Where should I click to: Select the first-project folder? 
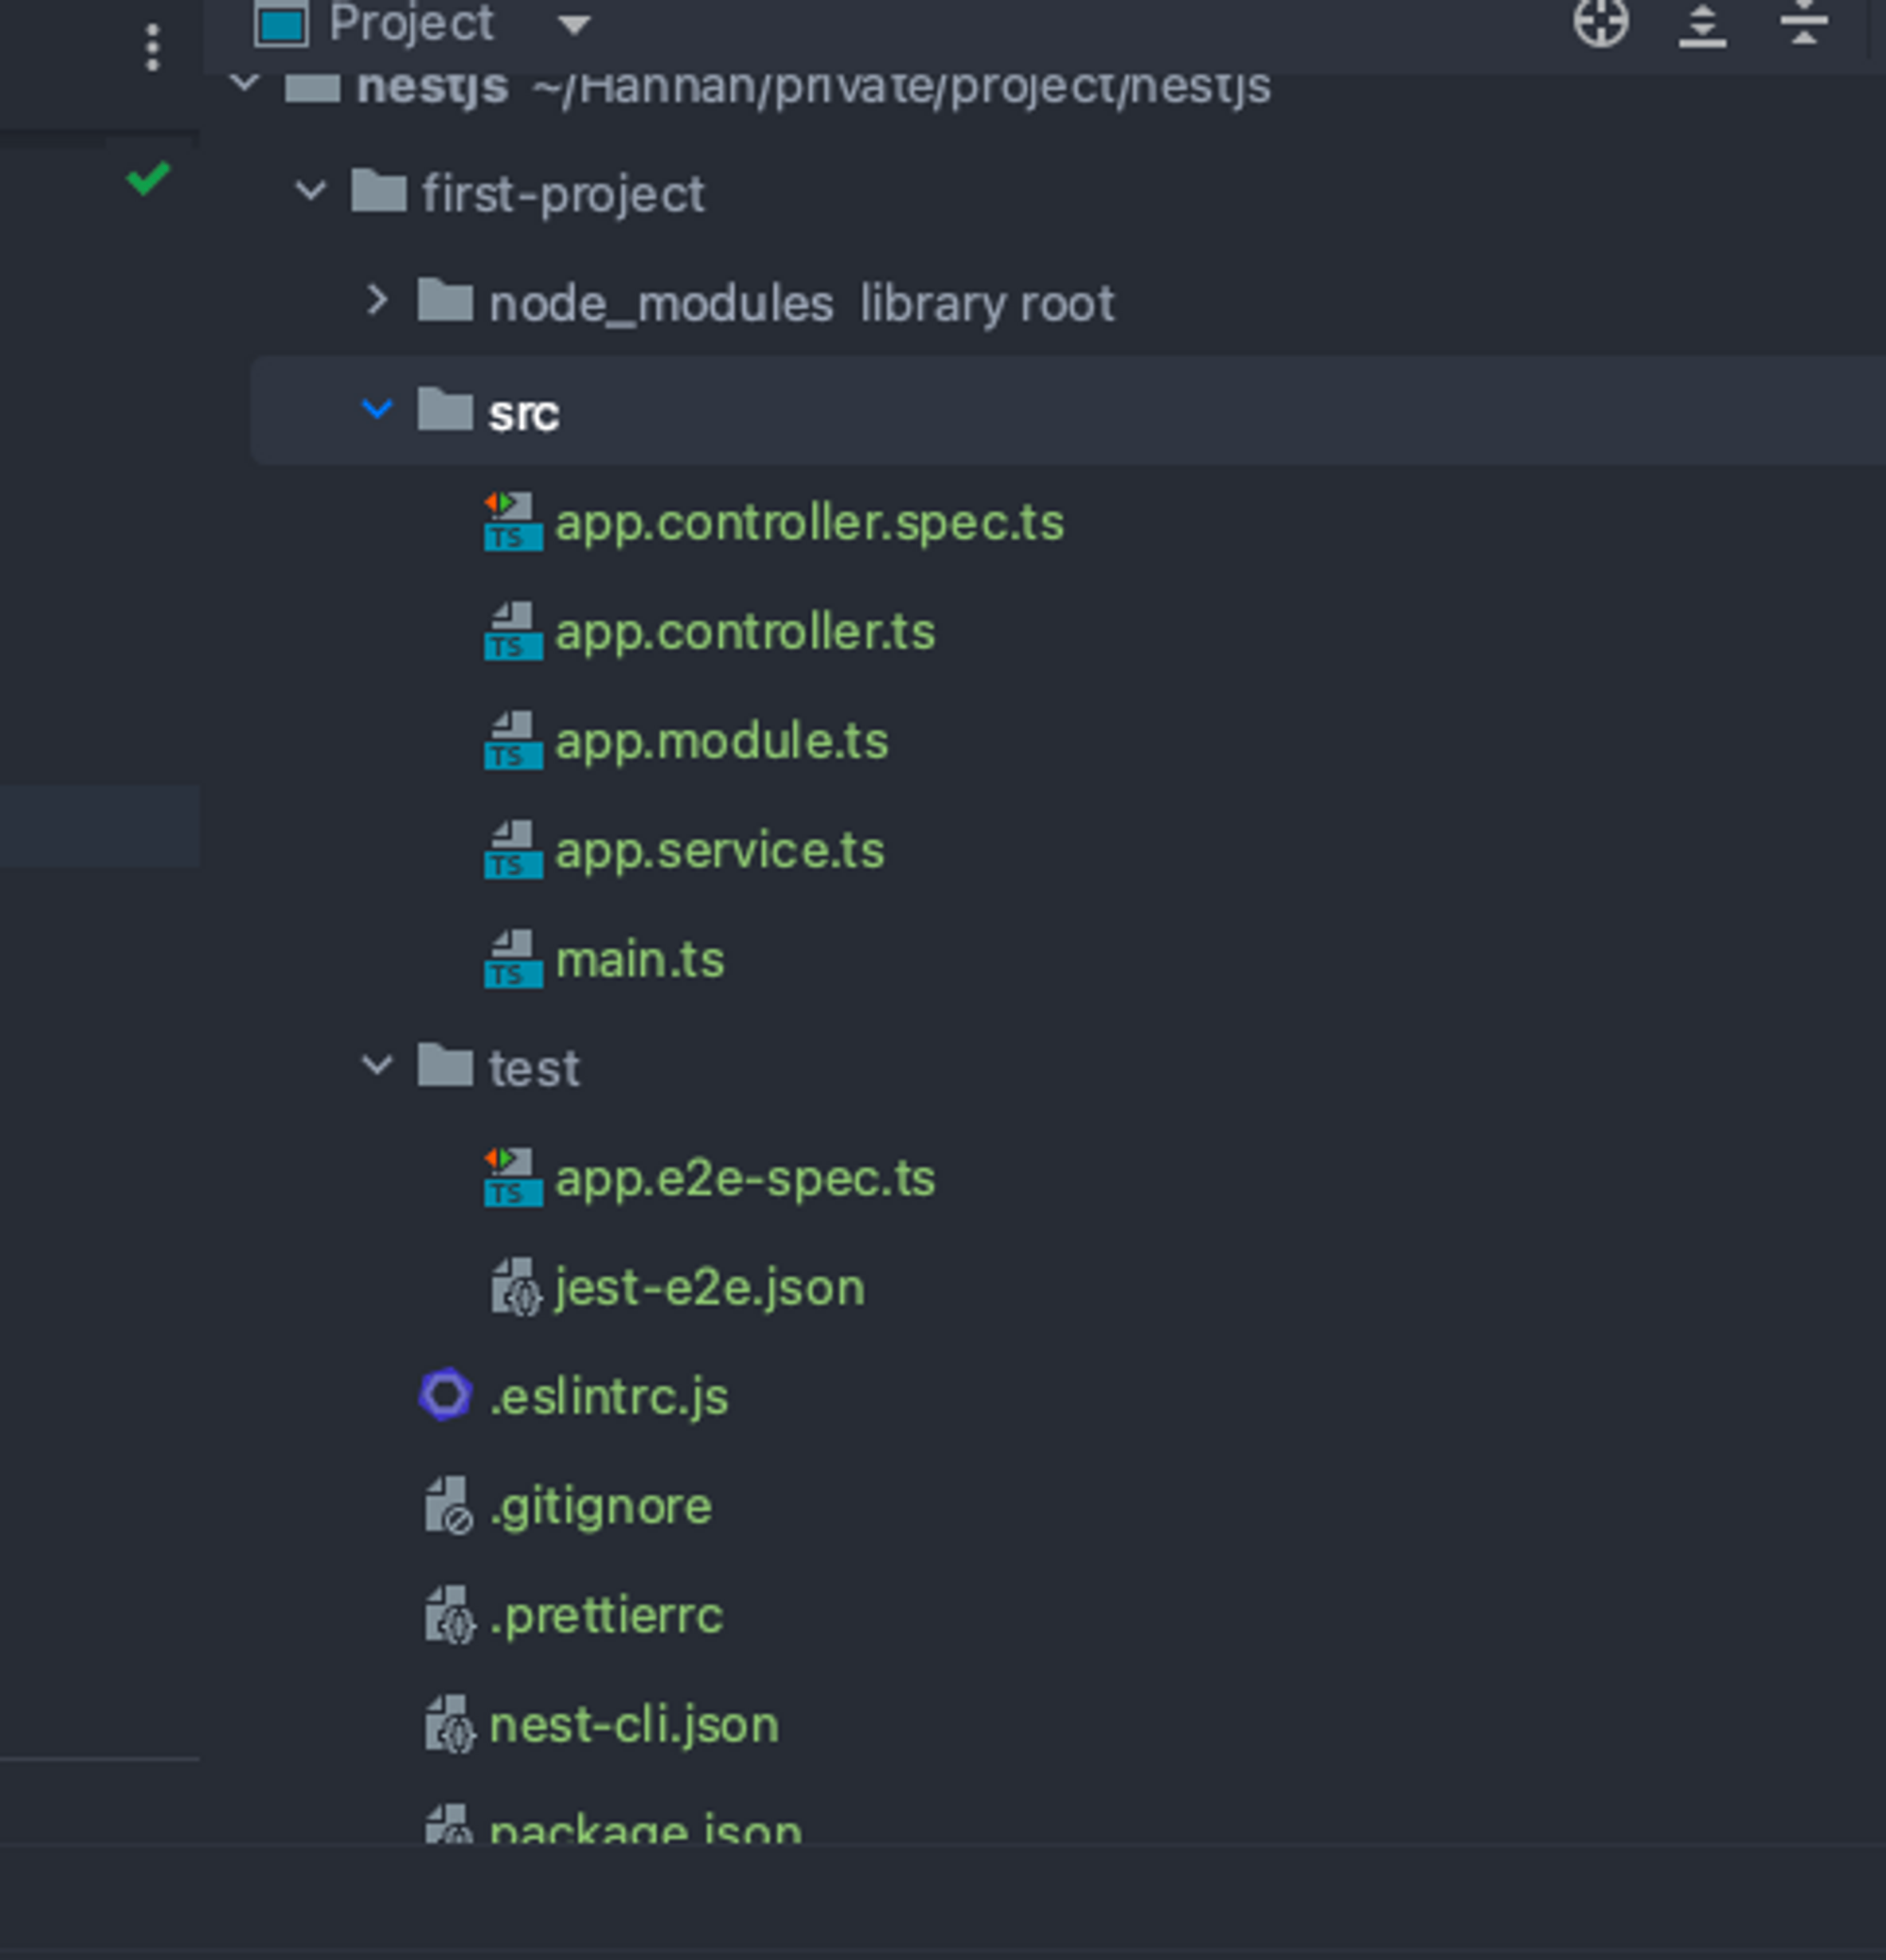[x=563, y=193]
